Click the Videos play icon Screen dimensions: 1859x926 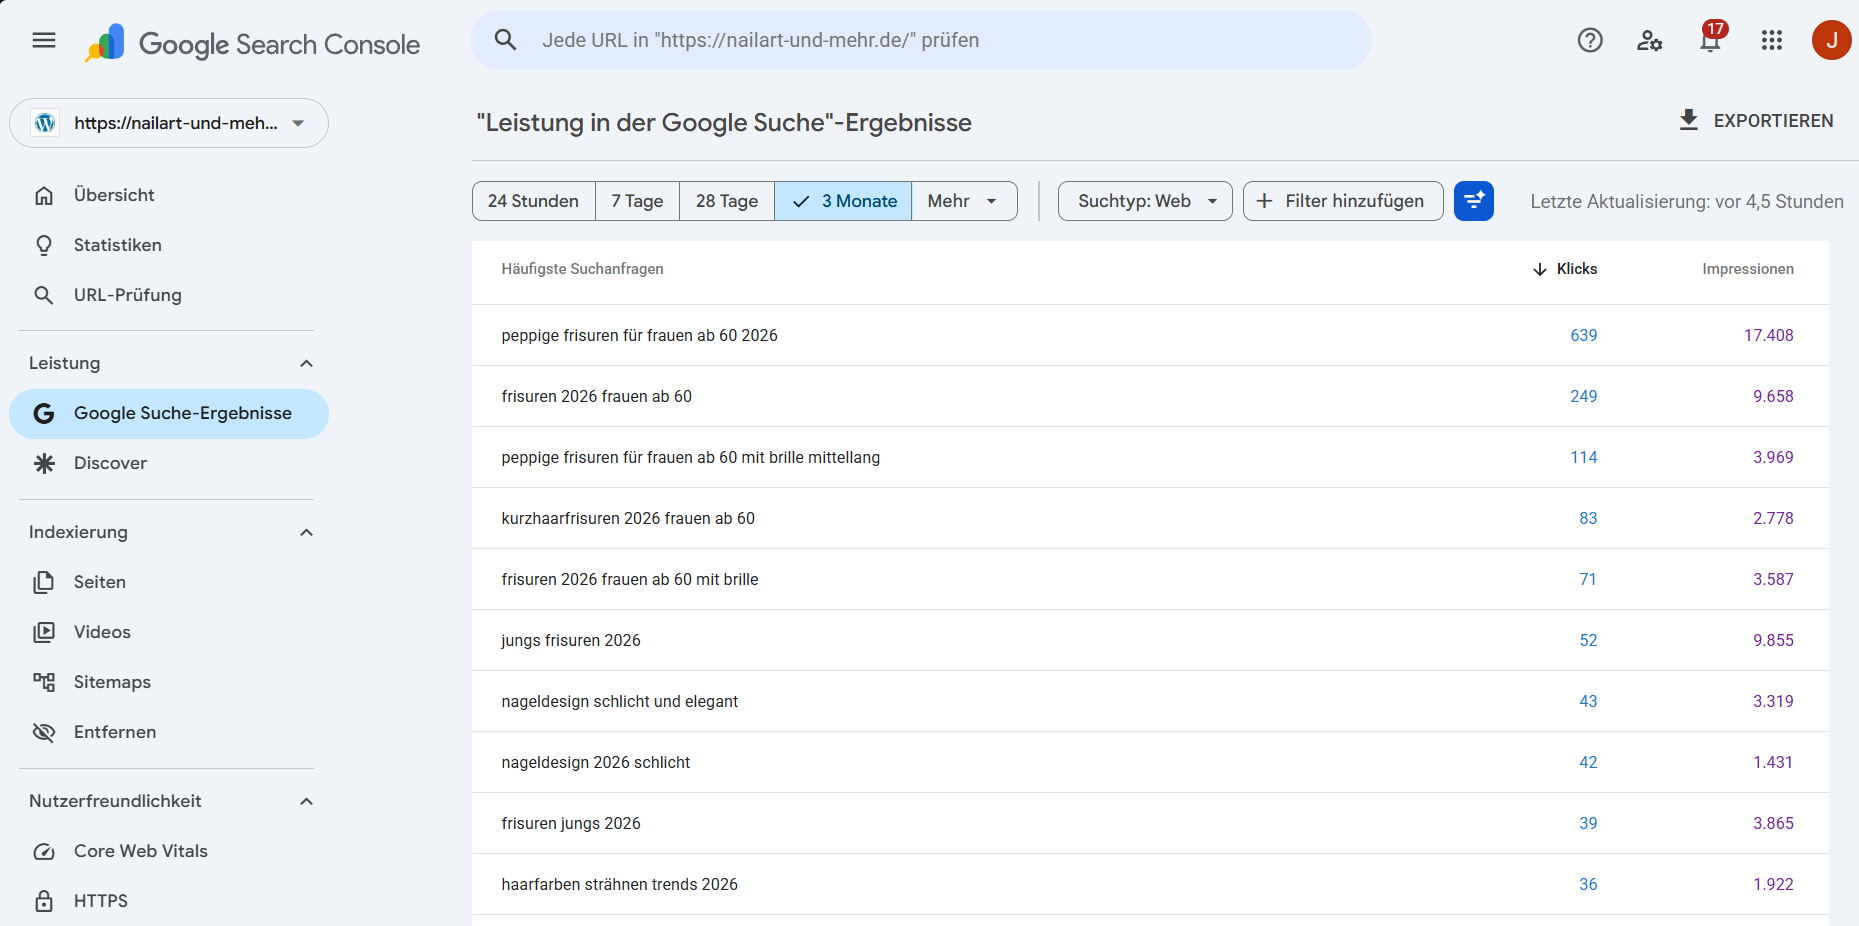[44, 632]
